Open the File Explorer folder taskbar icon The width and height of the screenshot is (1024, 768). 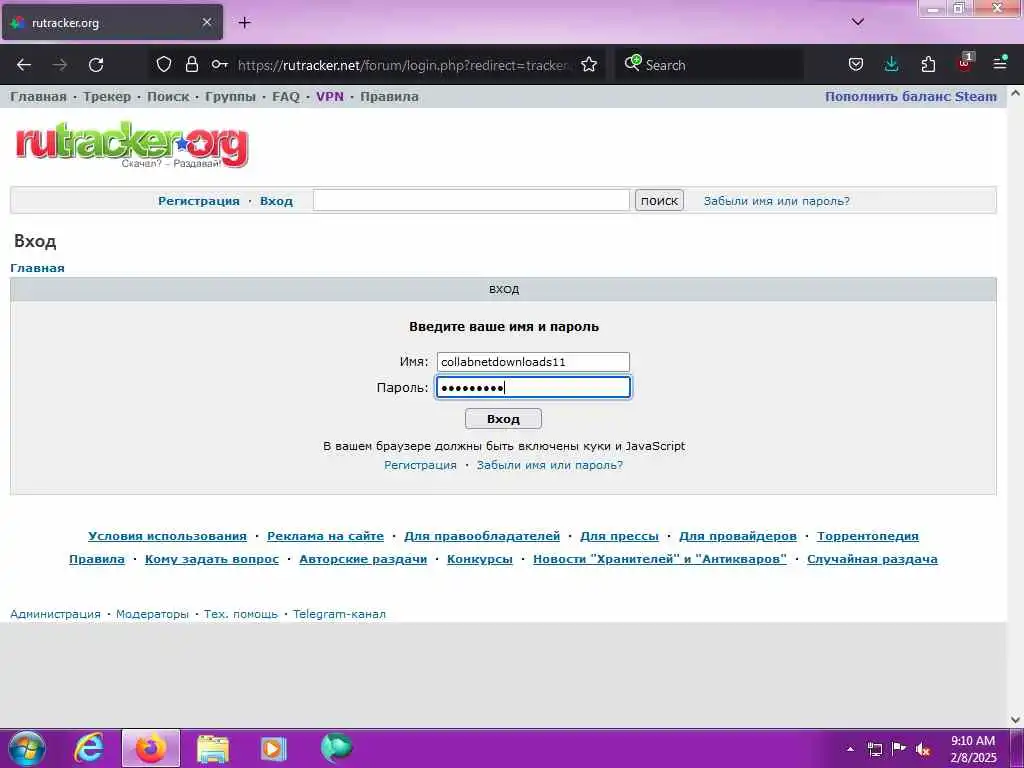tap(213, 748)
